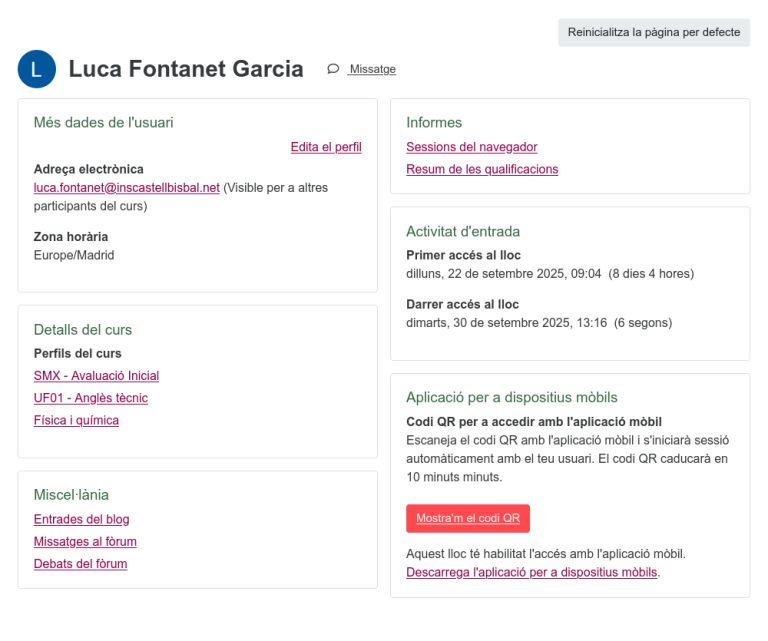This screenshot has width=768, height=641.
Task: Click the Miscel·lània section heading
Action: pyautogui.click(x=71, y=494)
